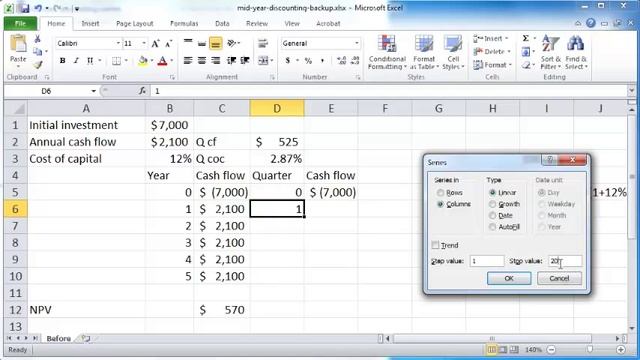The image size is (640, 360).
Task: Click the zoom out minus button
Action: 551,350
